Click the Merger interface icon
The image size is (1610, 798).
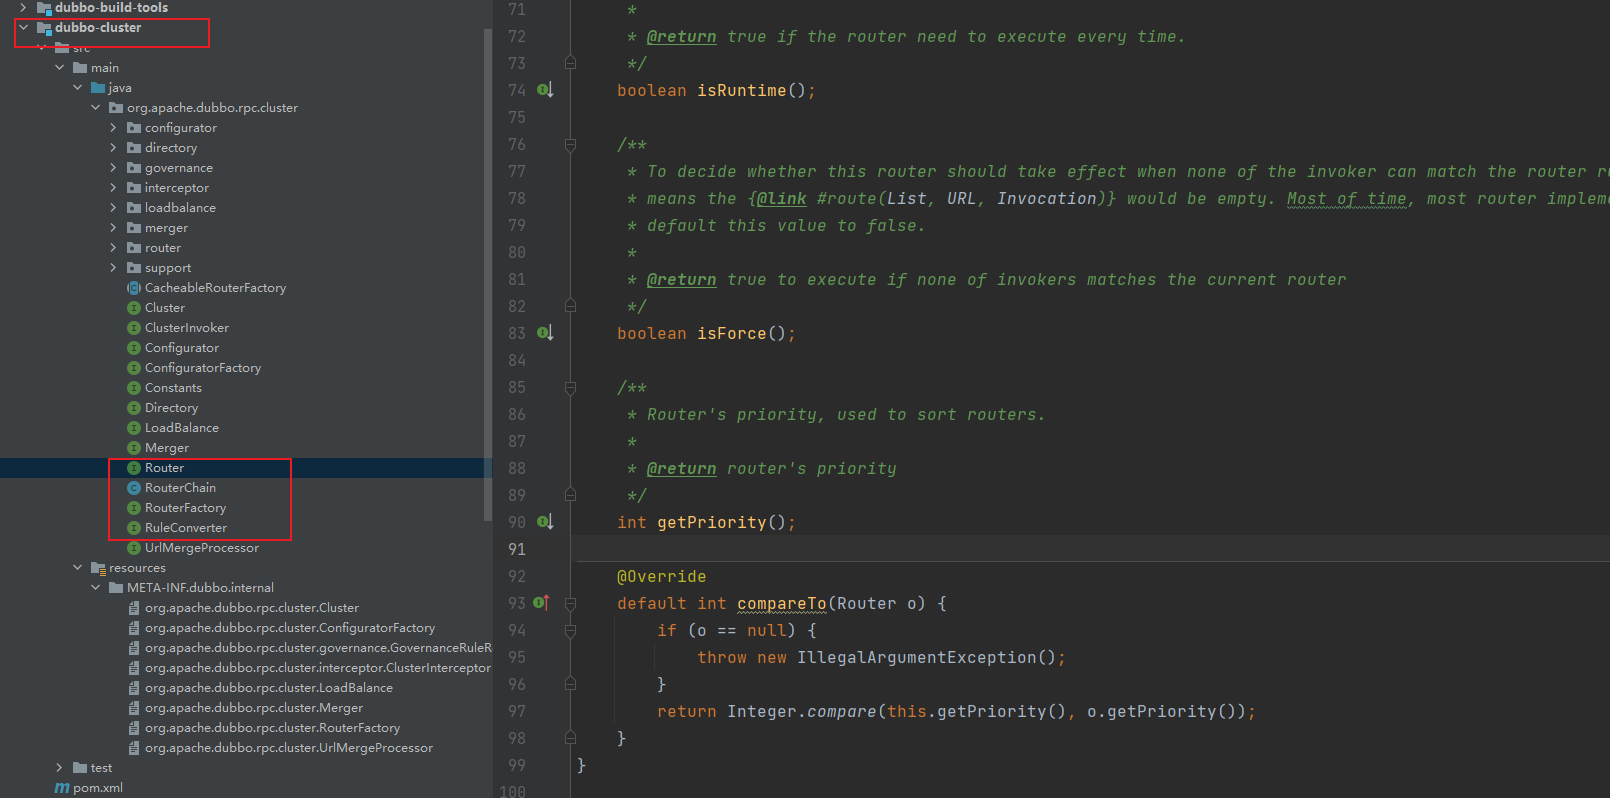pos(134,448)
